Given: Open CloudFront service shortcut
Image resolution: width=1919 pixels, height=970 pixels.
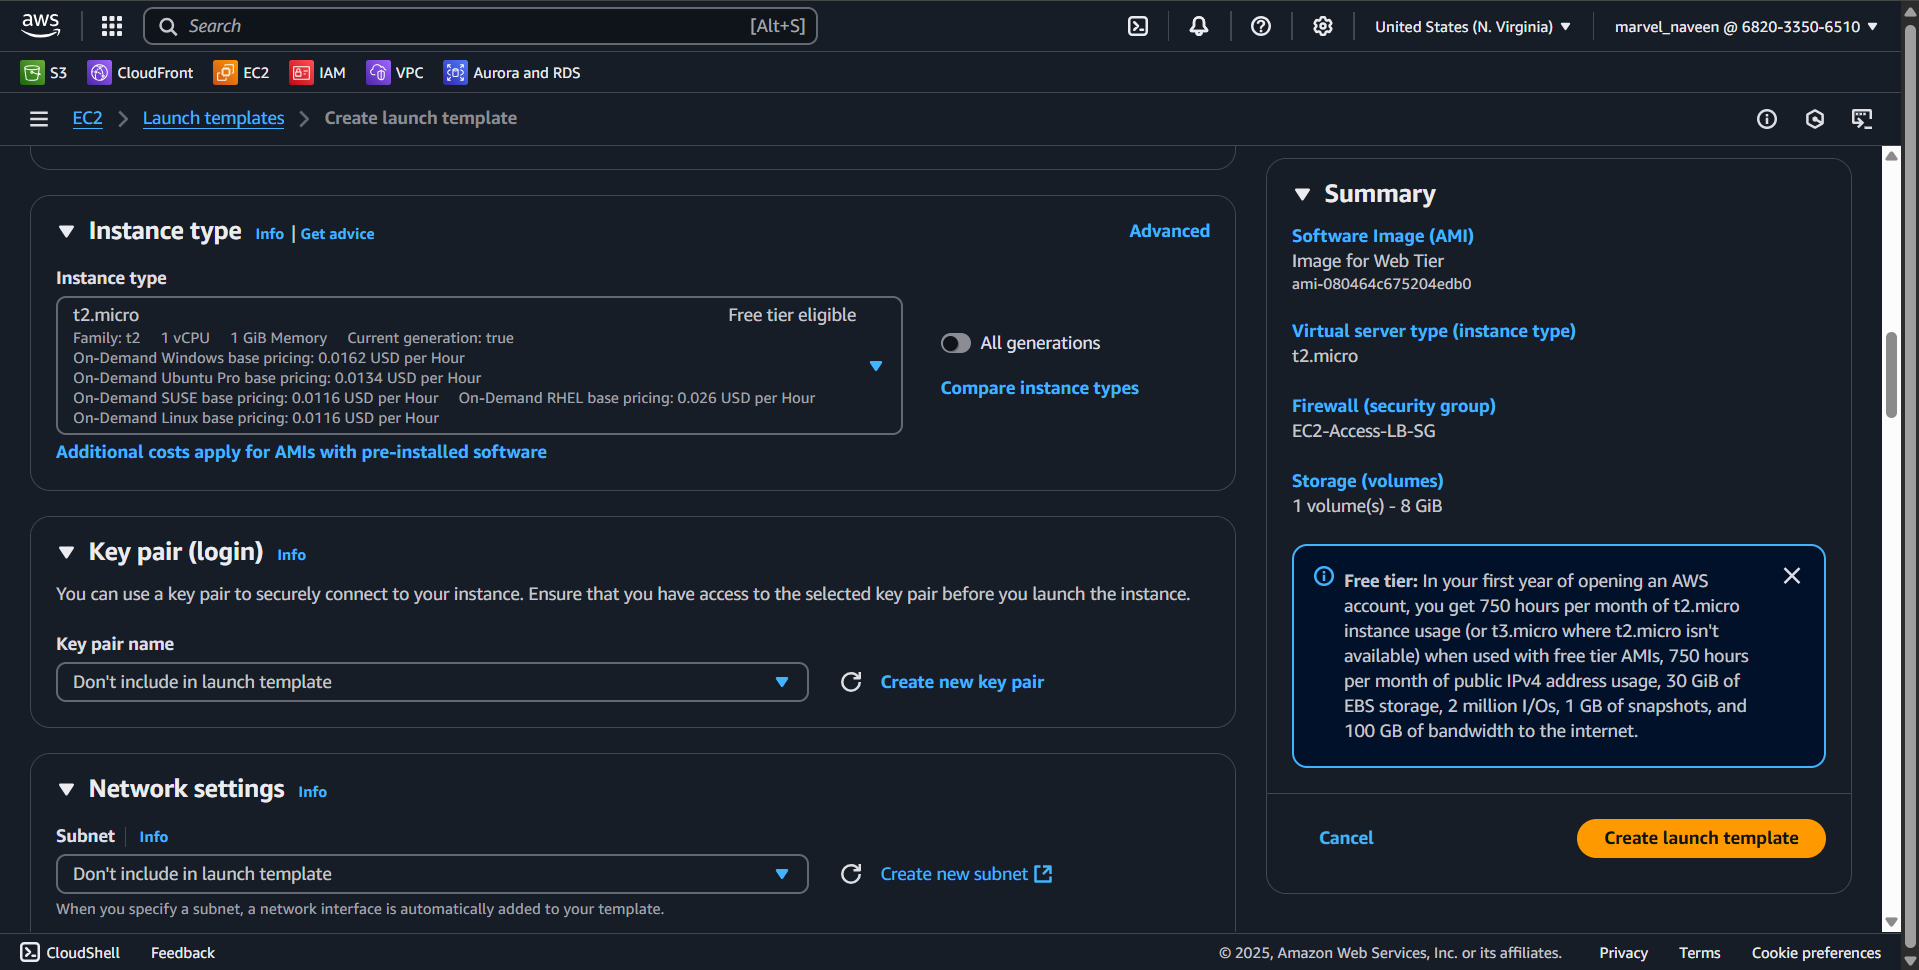Looking at the screenshot, I should coord(141,72).
